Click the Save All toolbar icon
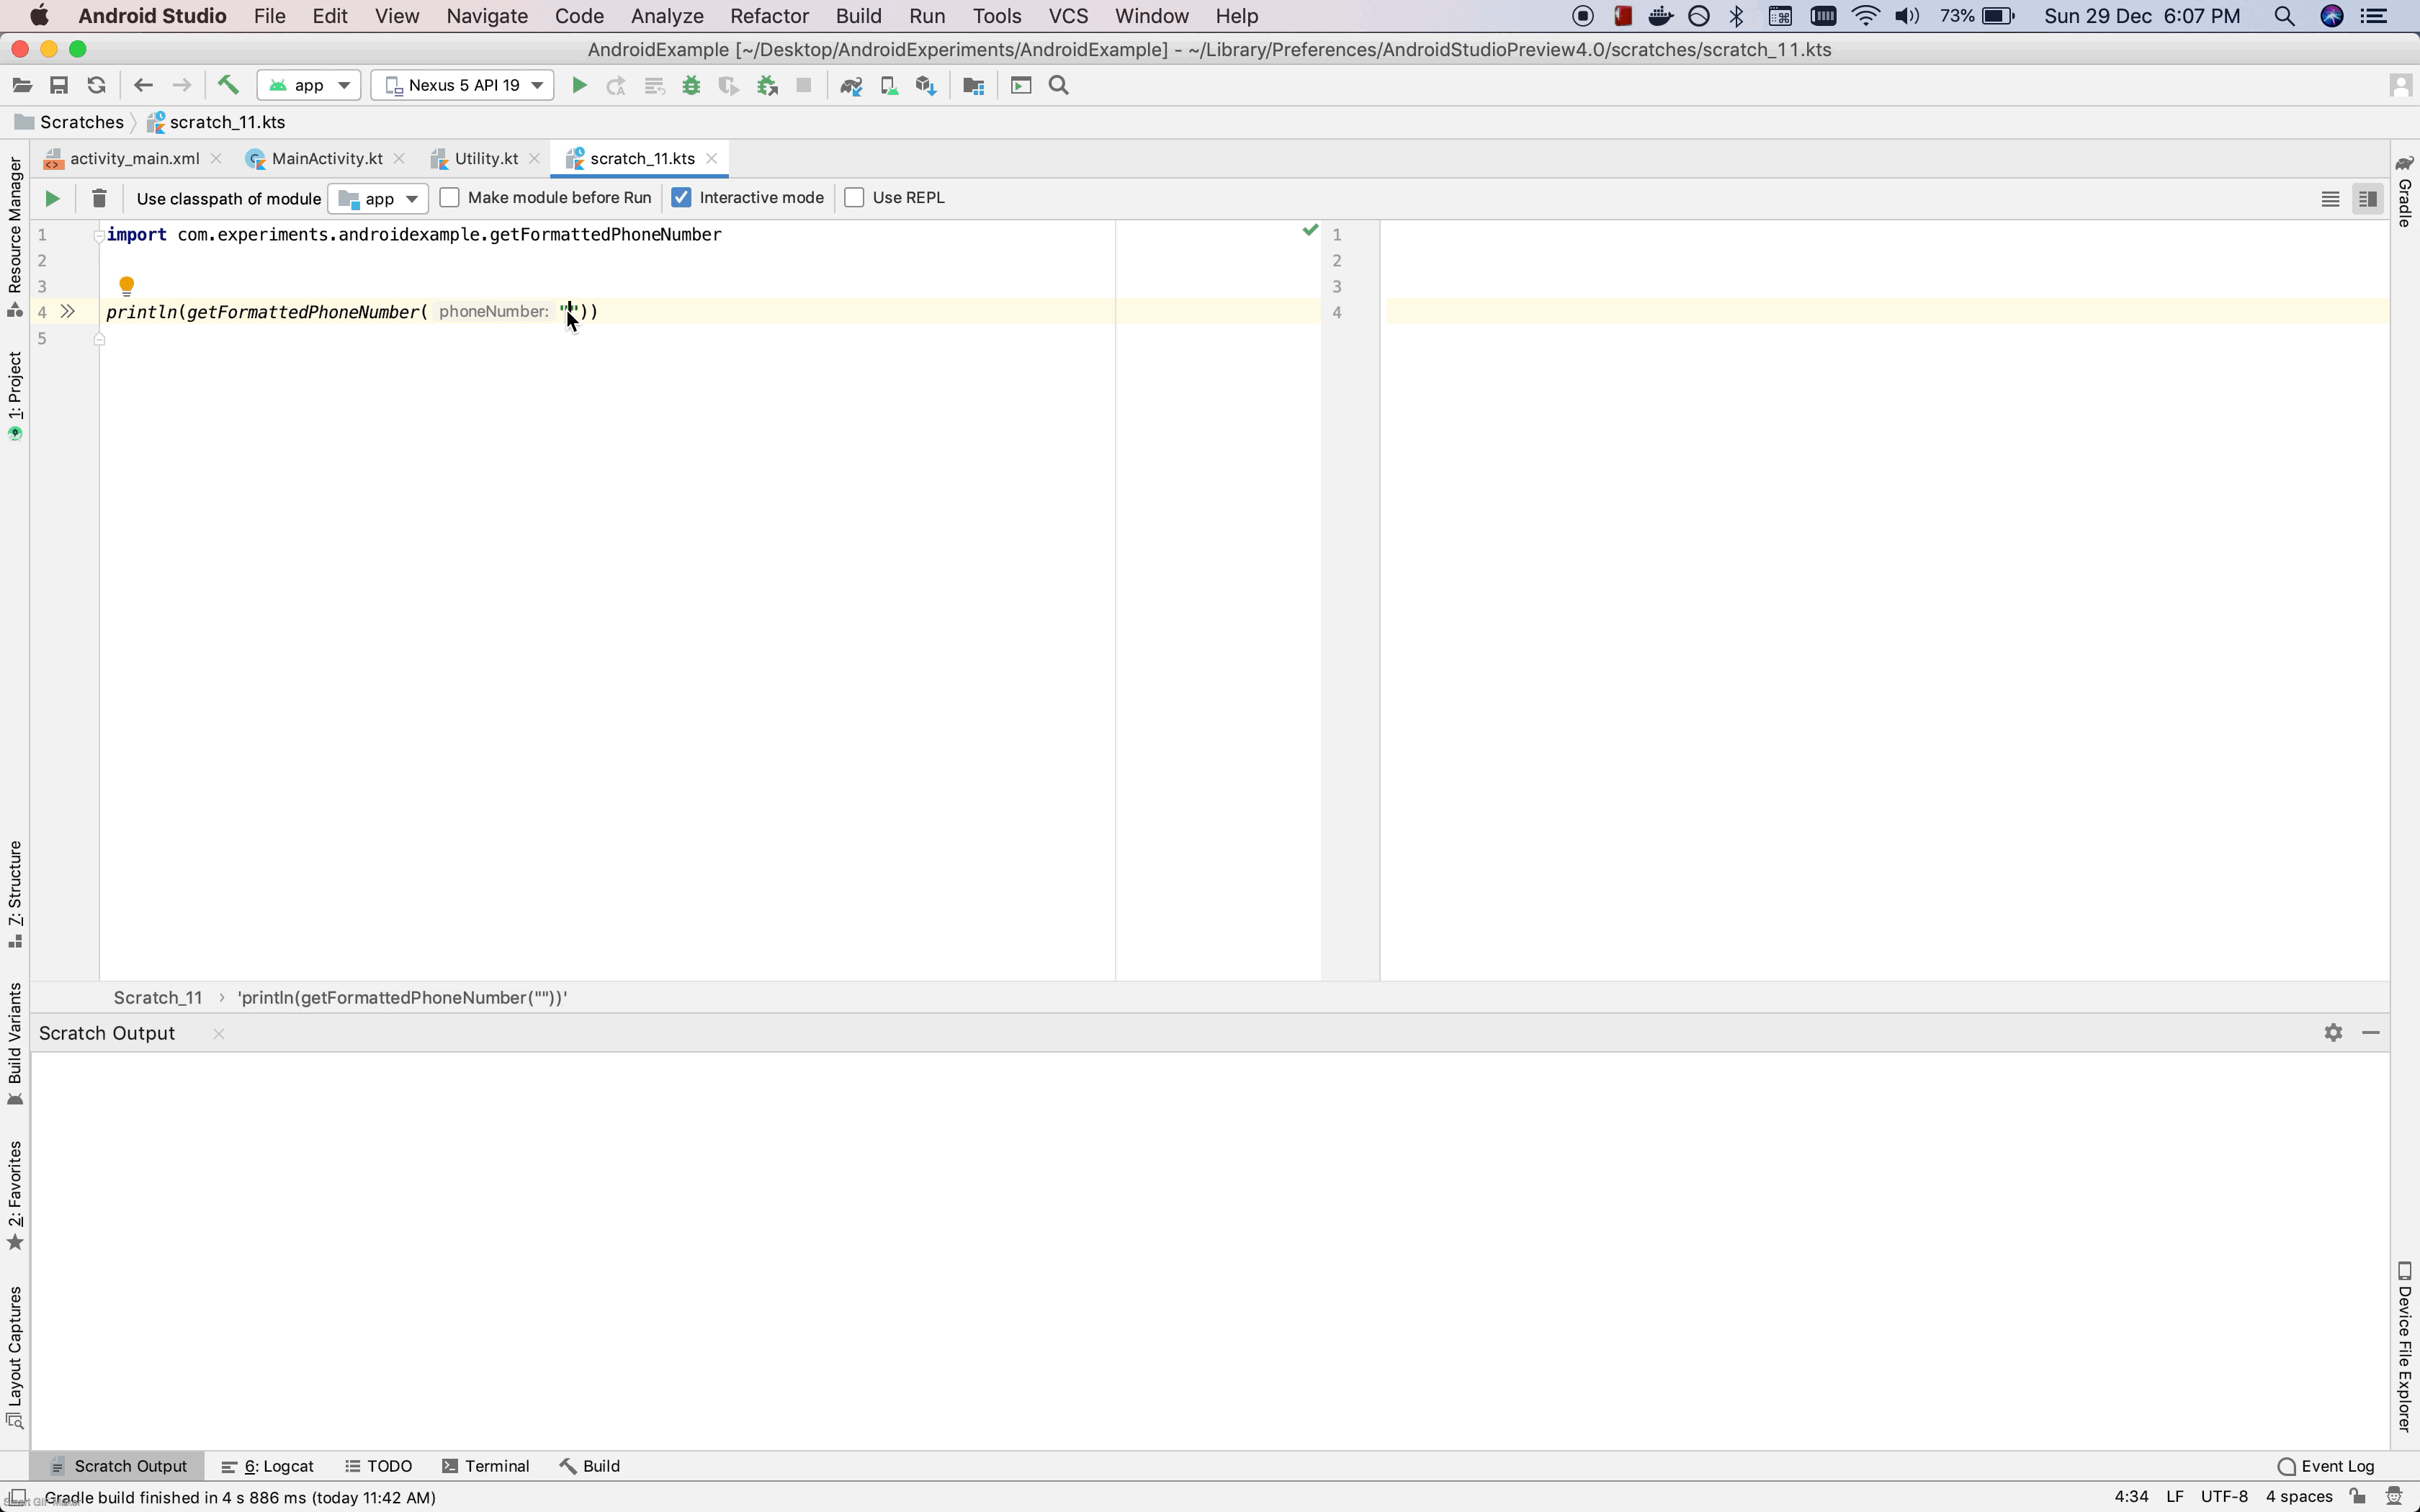The image size is (2420, 1512). tap(59, 86)
